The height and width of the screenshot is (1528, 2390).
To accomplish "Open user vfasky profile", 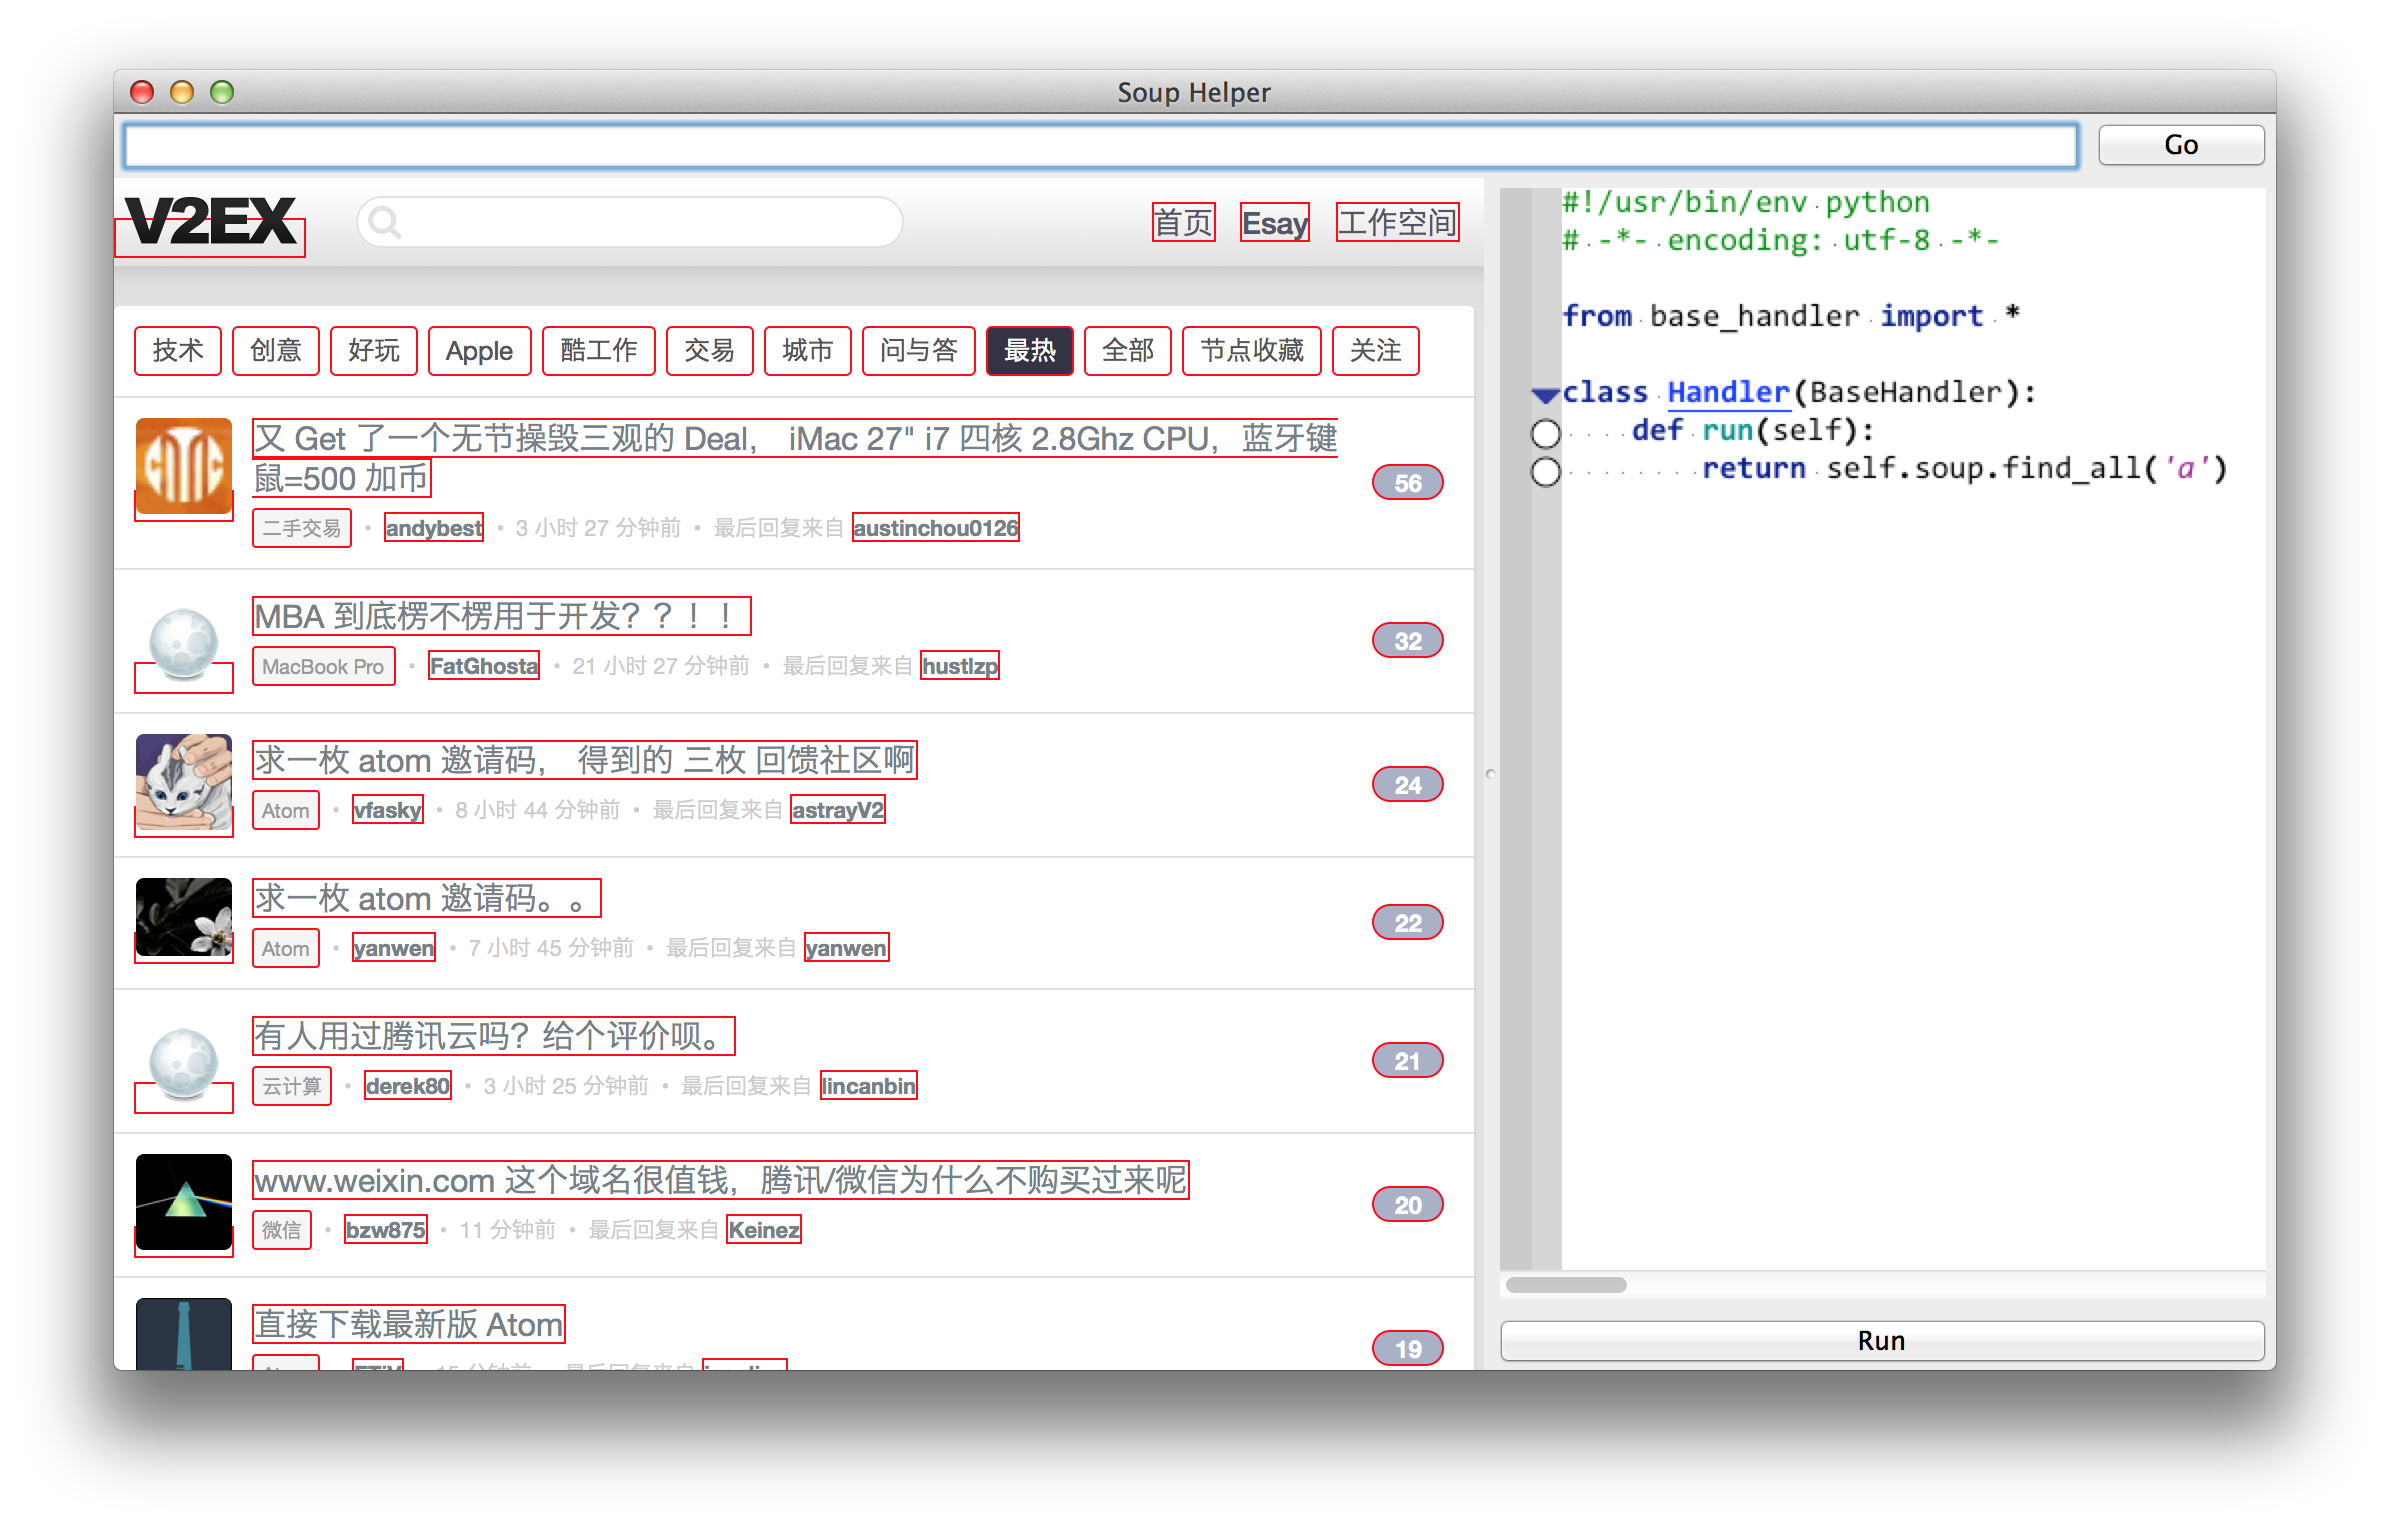I will tap(388, 810).
